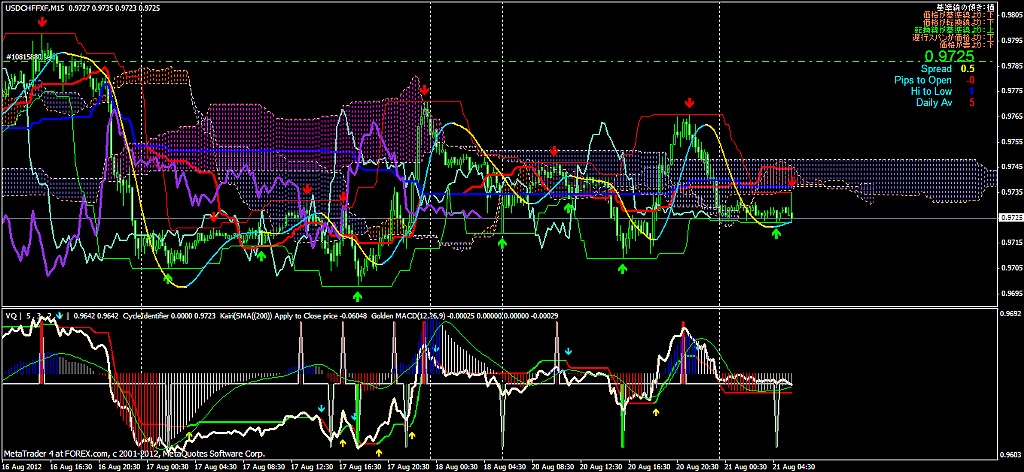This screenshot has width=1024, height=472.
Task: Click the green arrow near 17 Aug 00:30
Action: click(168, 279)
